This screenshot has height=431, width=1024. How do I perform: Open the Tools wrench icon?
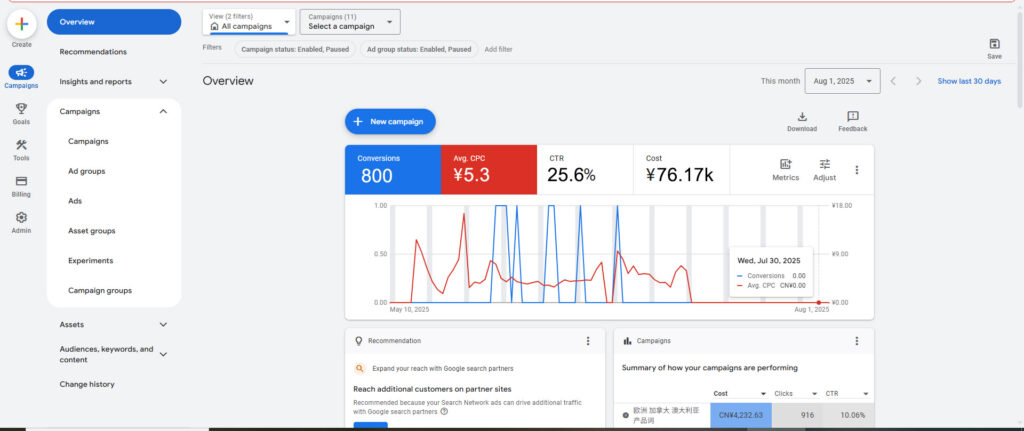pyautogui.click(x=21, y=146)
